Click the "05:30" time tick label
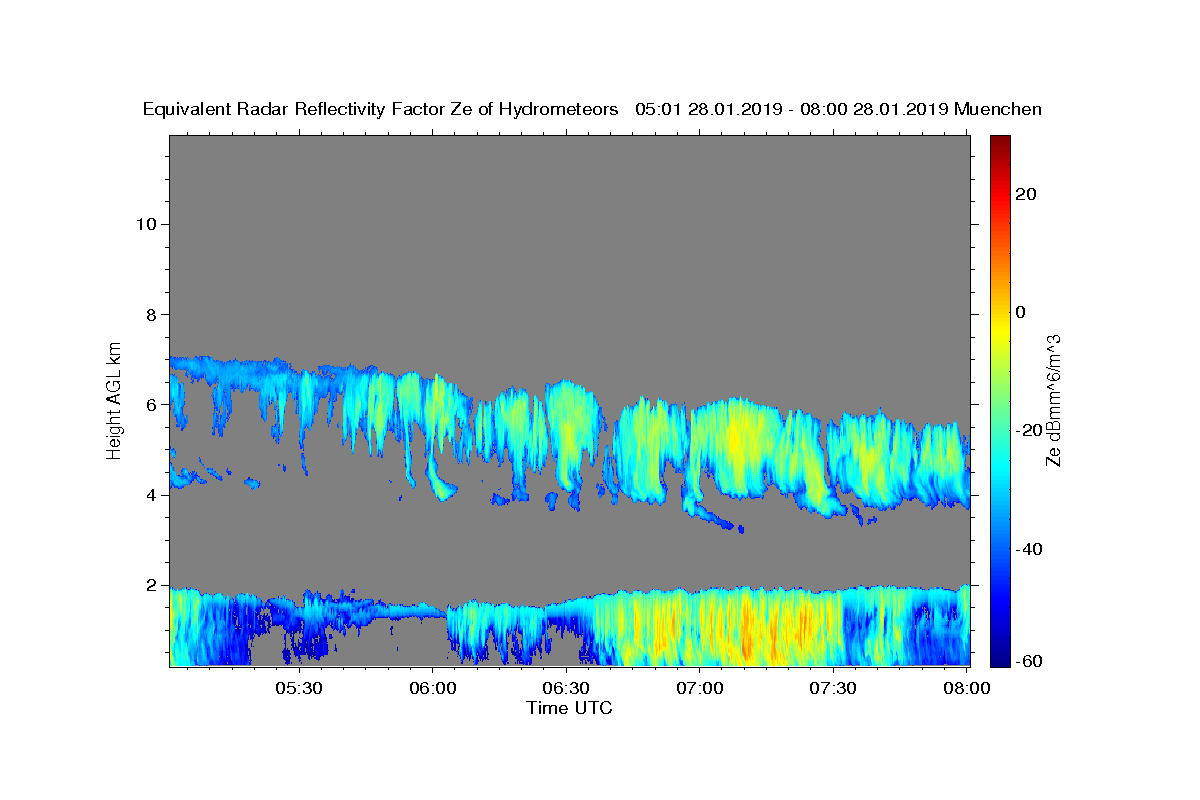This screenshot has width=1200, height=800. [299, 688]
